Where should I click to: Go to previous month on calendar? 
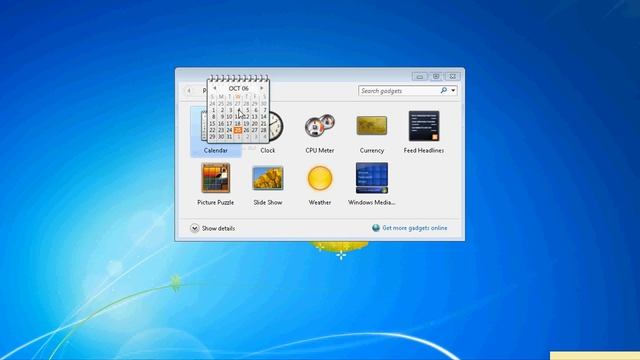pos(215,88)
